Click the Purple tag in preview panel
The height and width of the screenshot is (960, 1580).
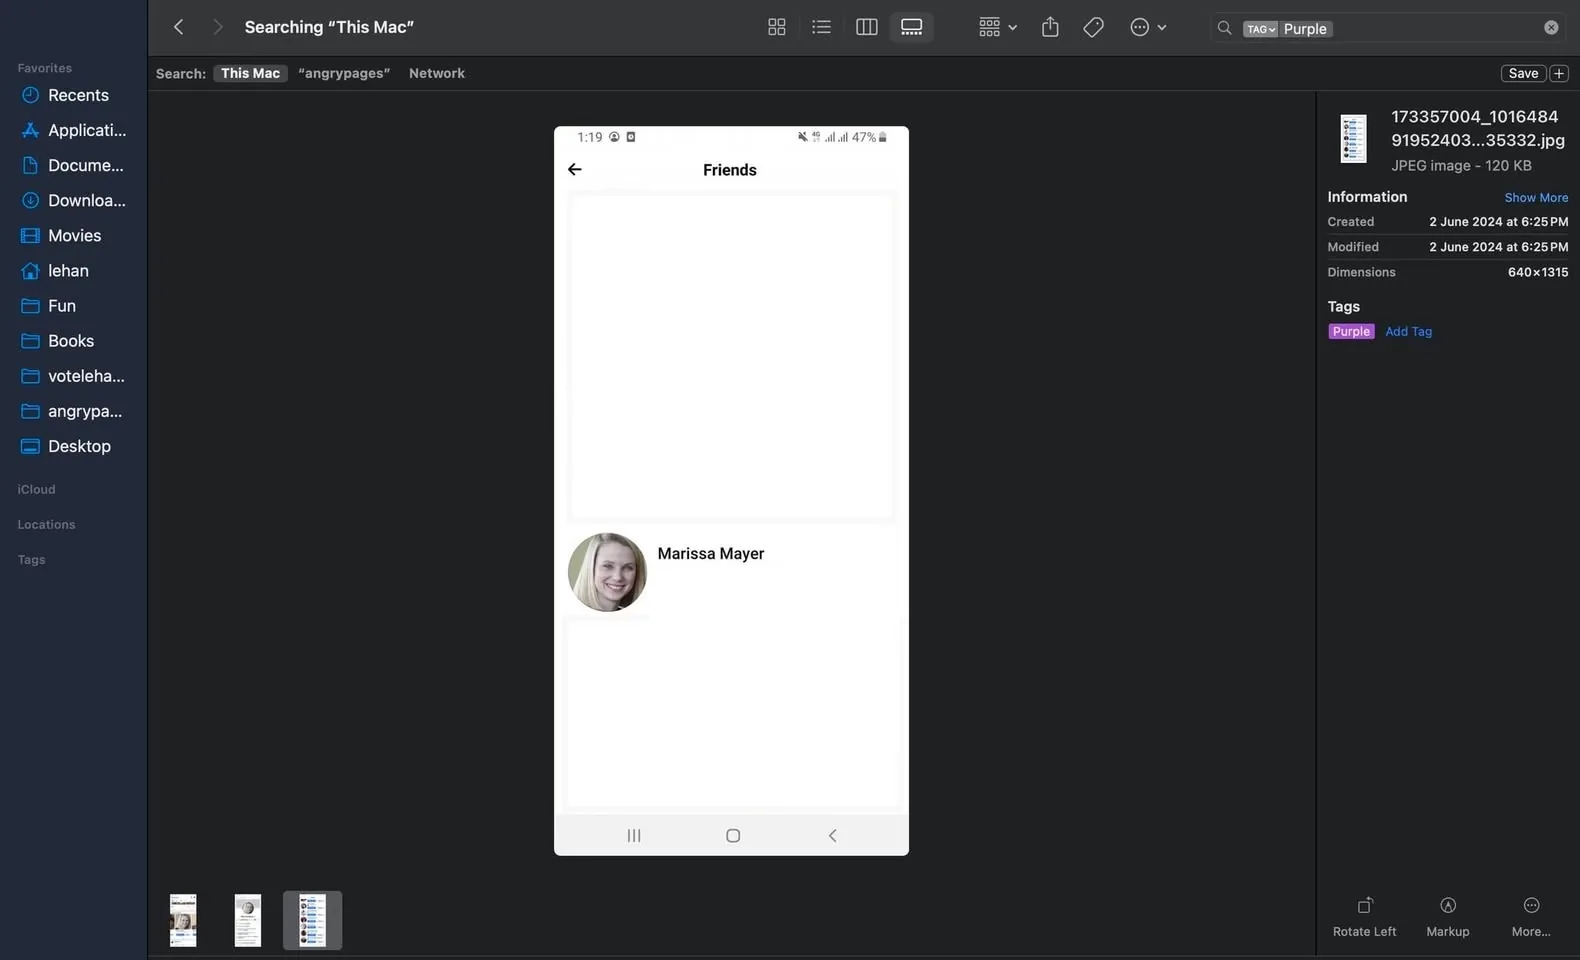pyautogui.click(x=1351, y=331)
